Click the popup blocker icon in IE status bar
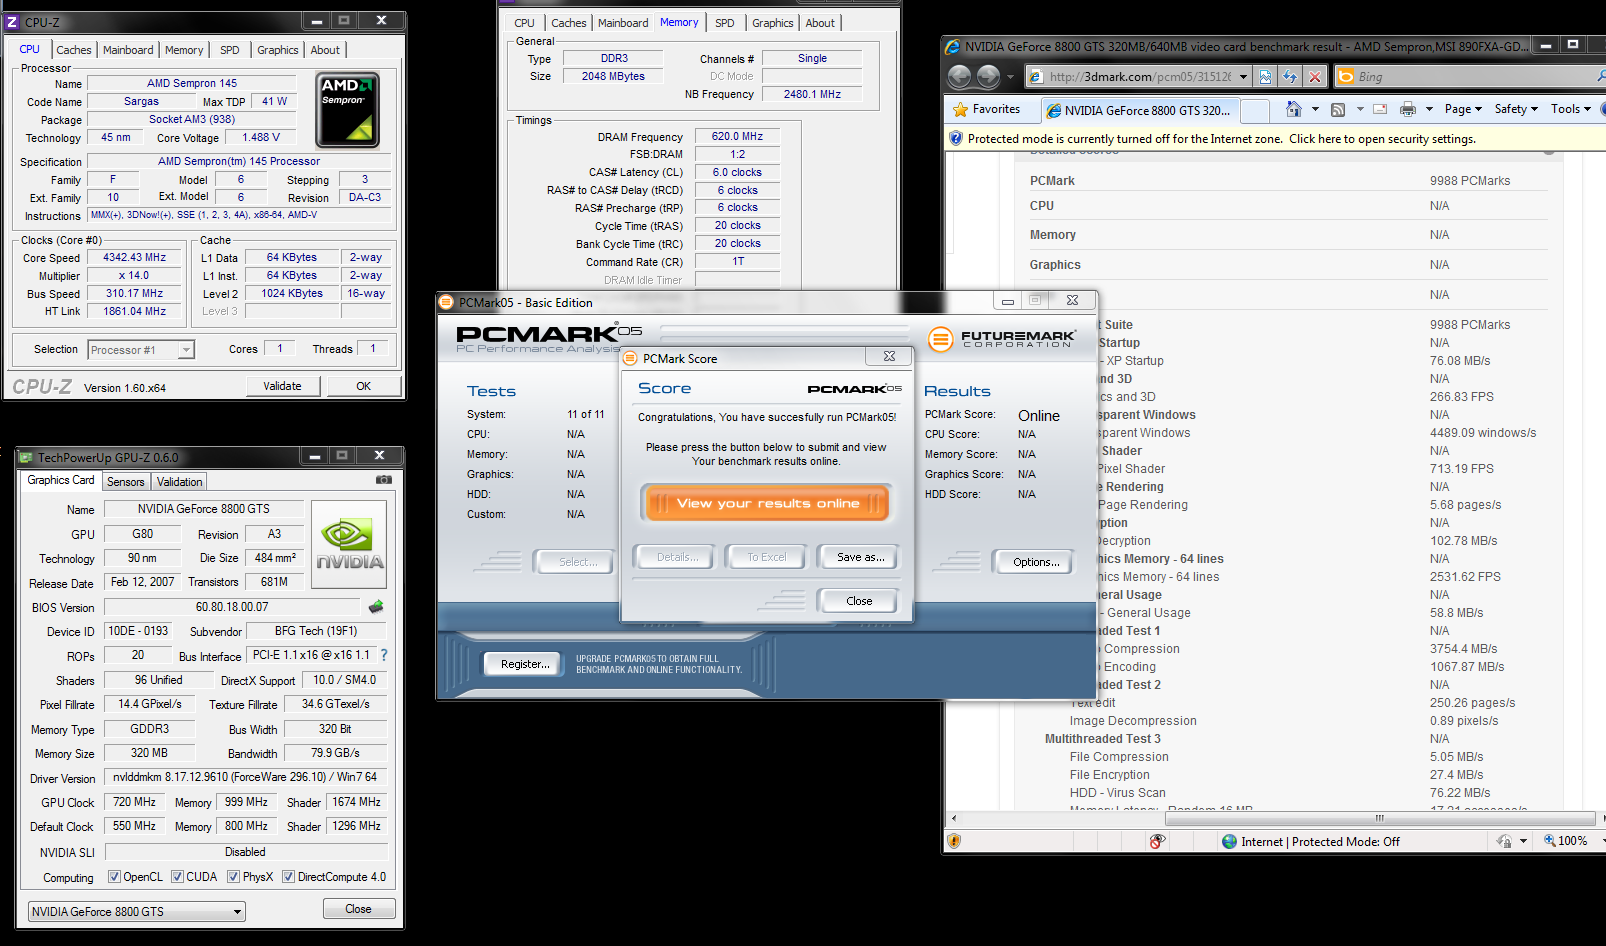Viewport: 1606px width, 946px height. pos(1157,841)
